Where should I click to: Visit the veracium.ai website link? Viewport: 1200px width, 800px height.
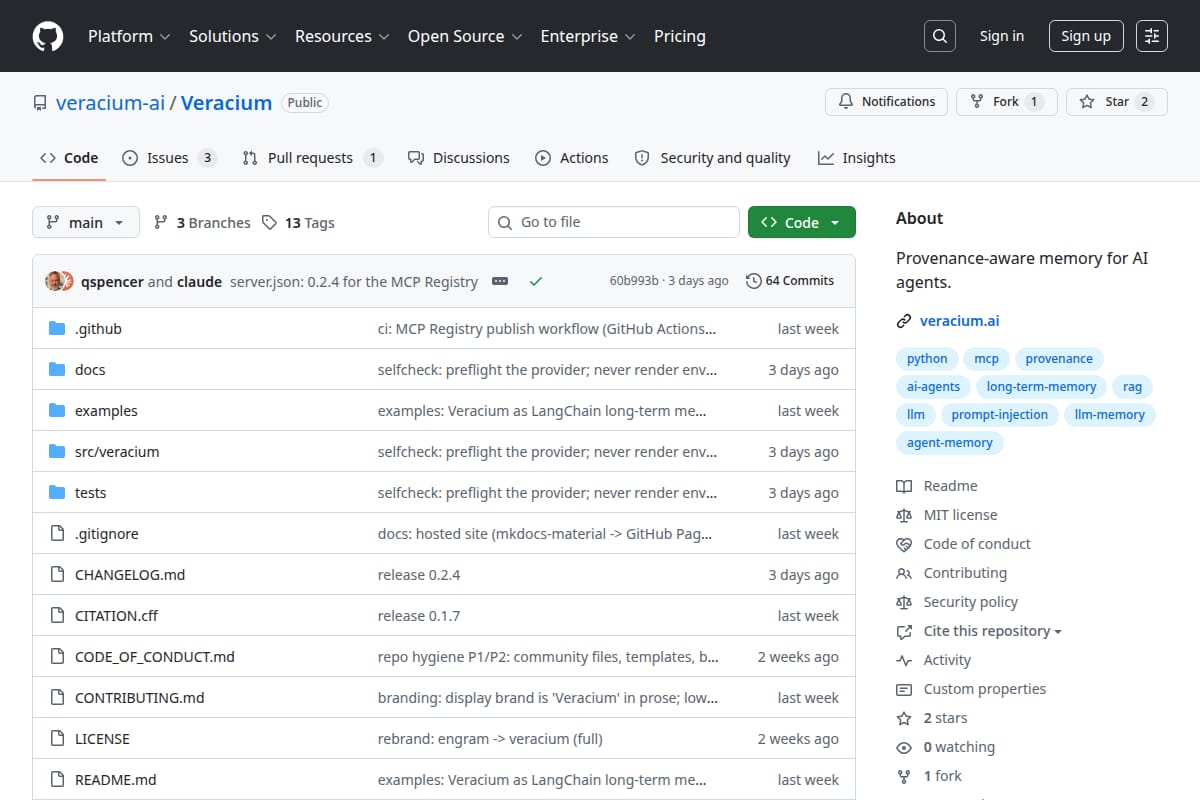point(959,321)
